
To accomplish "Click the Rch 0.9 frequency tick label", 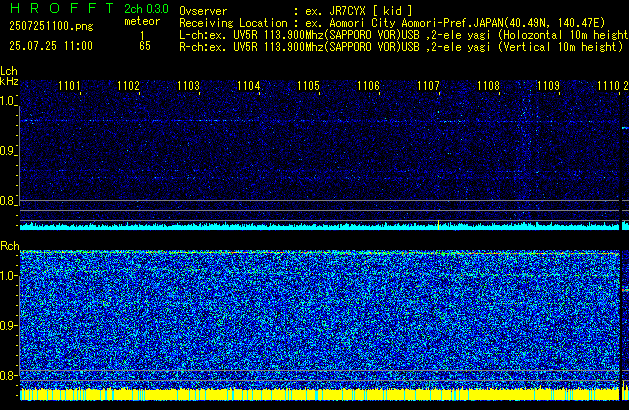I will 8,325.
